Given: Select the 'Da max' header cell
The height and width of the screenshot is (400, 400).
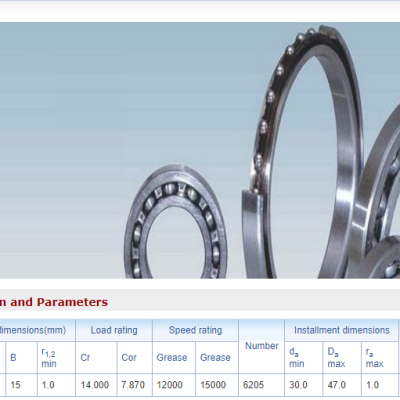Looking at the screenshot, I should [x=342, y=357].
